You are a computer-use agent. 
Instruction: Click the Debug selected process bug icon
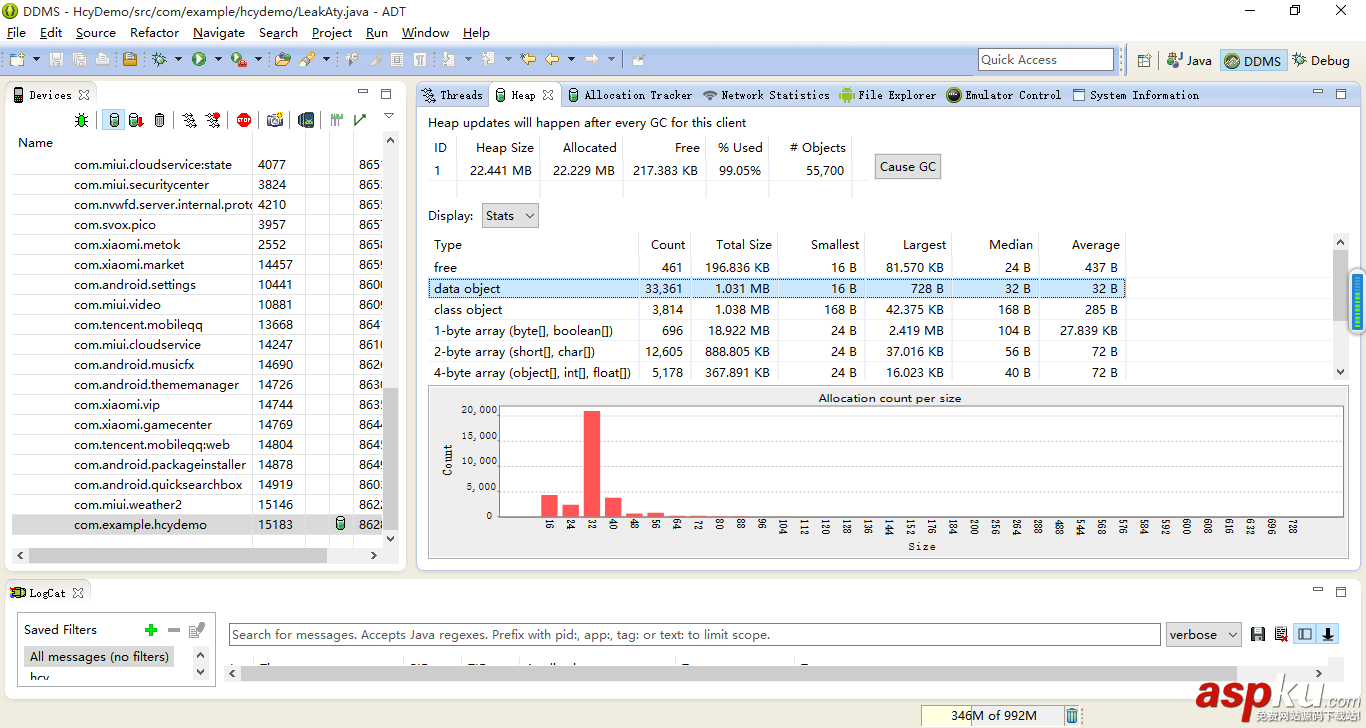[82, 121]
